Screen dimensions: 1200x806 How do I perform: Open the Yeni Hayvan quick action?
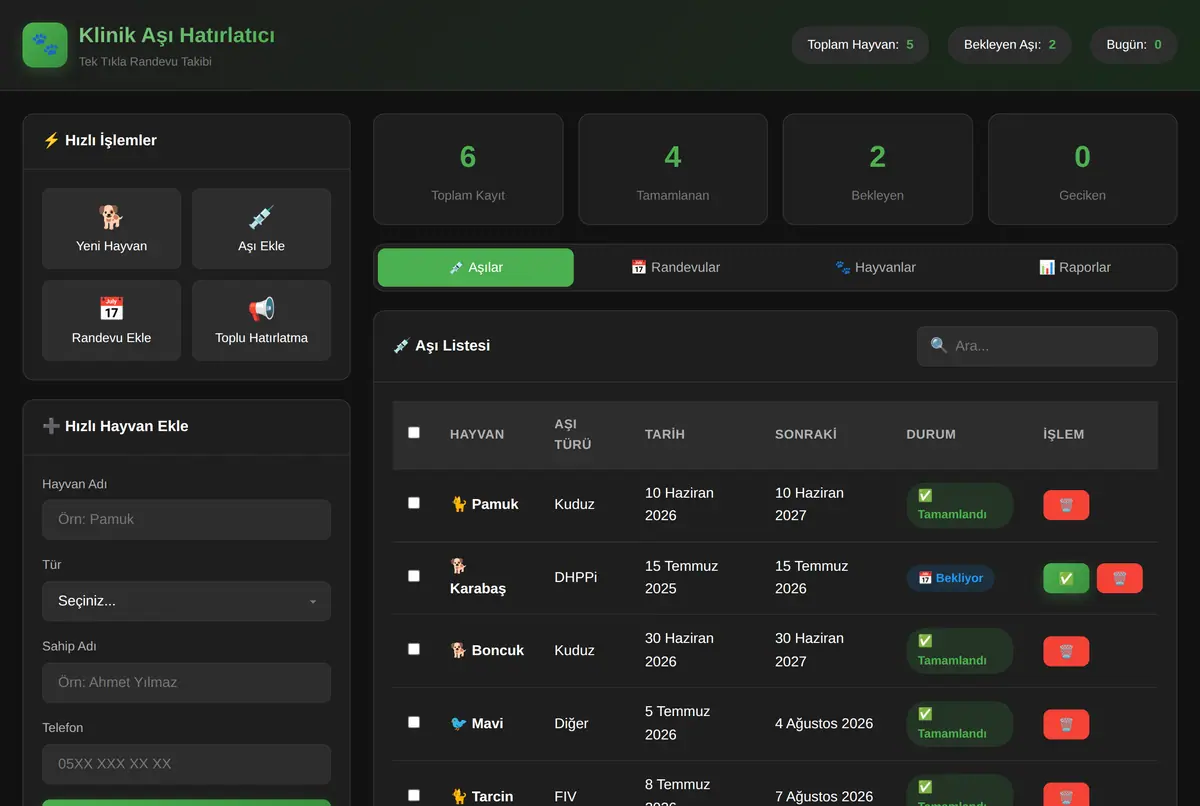click(x=111, y=229)
